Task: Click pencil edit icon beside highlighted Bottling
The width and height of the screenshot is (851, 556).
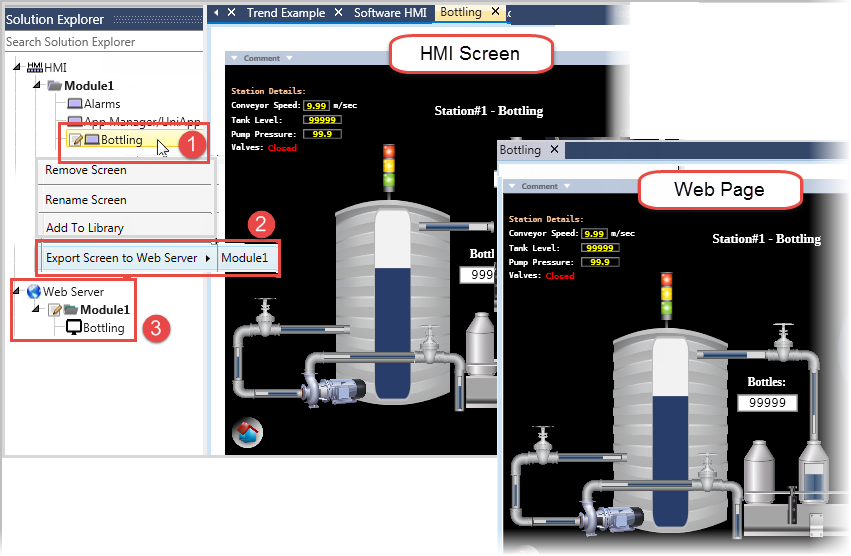Action: pos(77,140)
